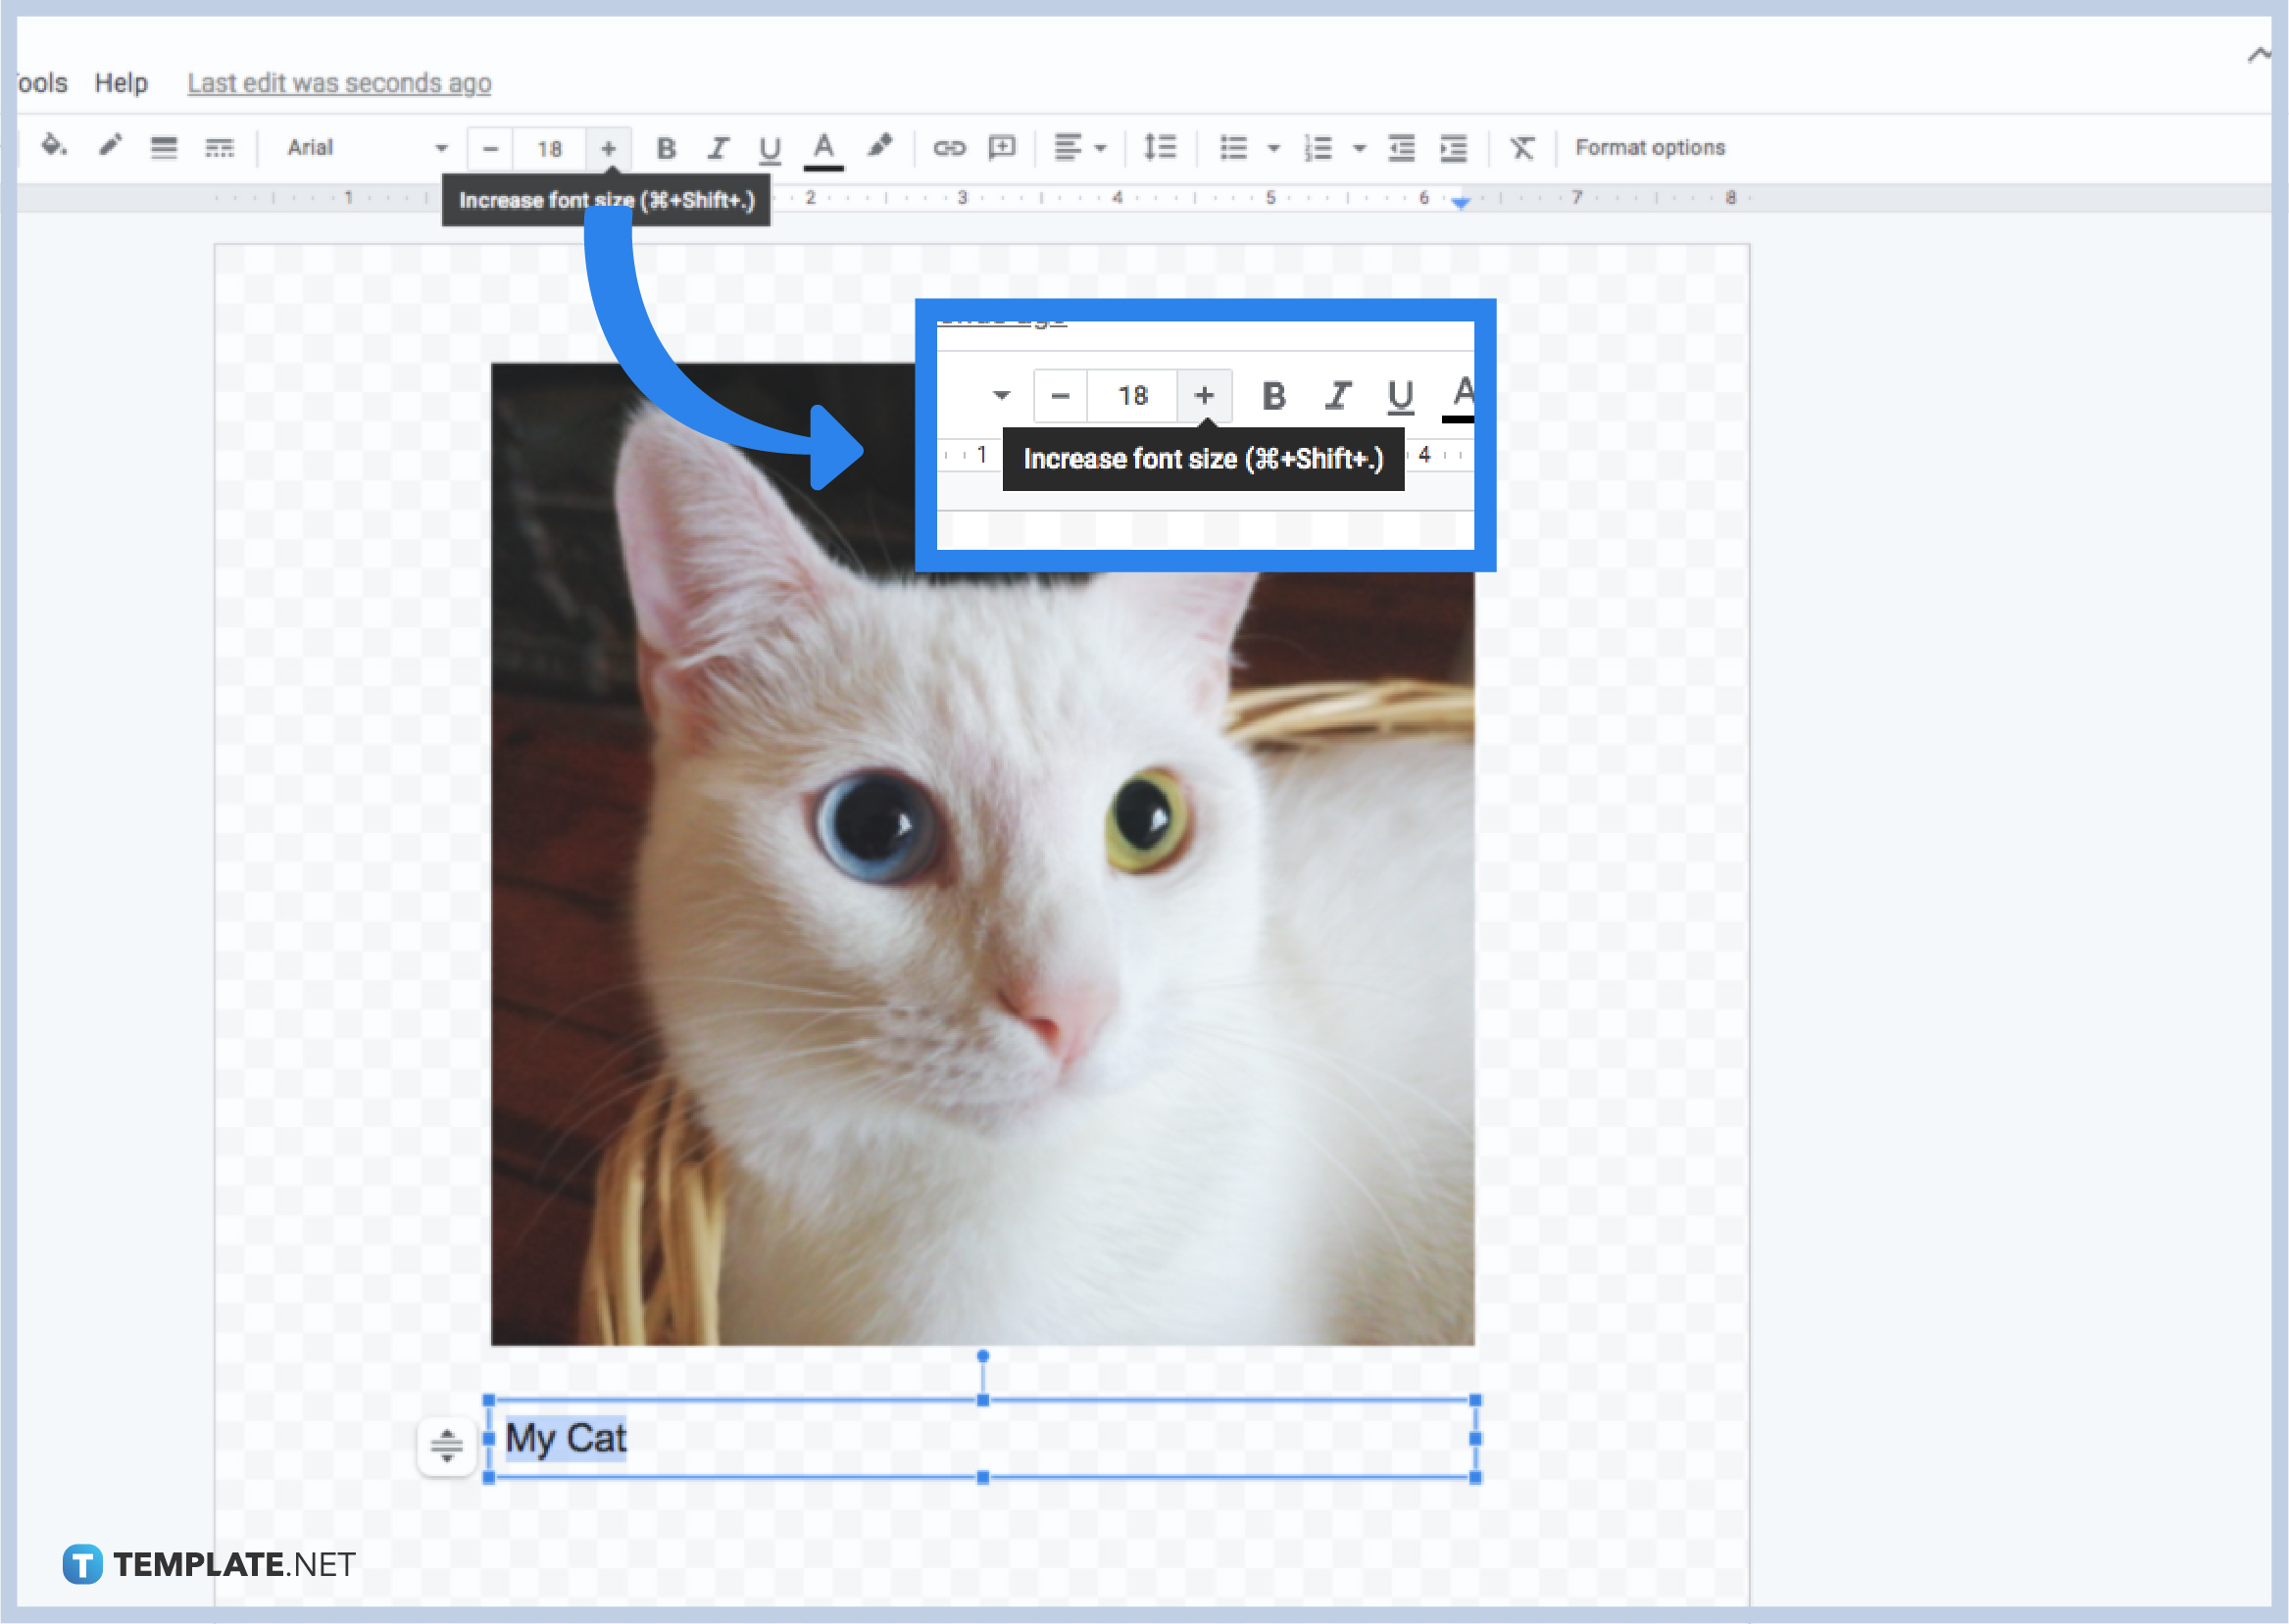
Task: Insert a link using the link icon
Action: tap(949, 147)
